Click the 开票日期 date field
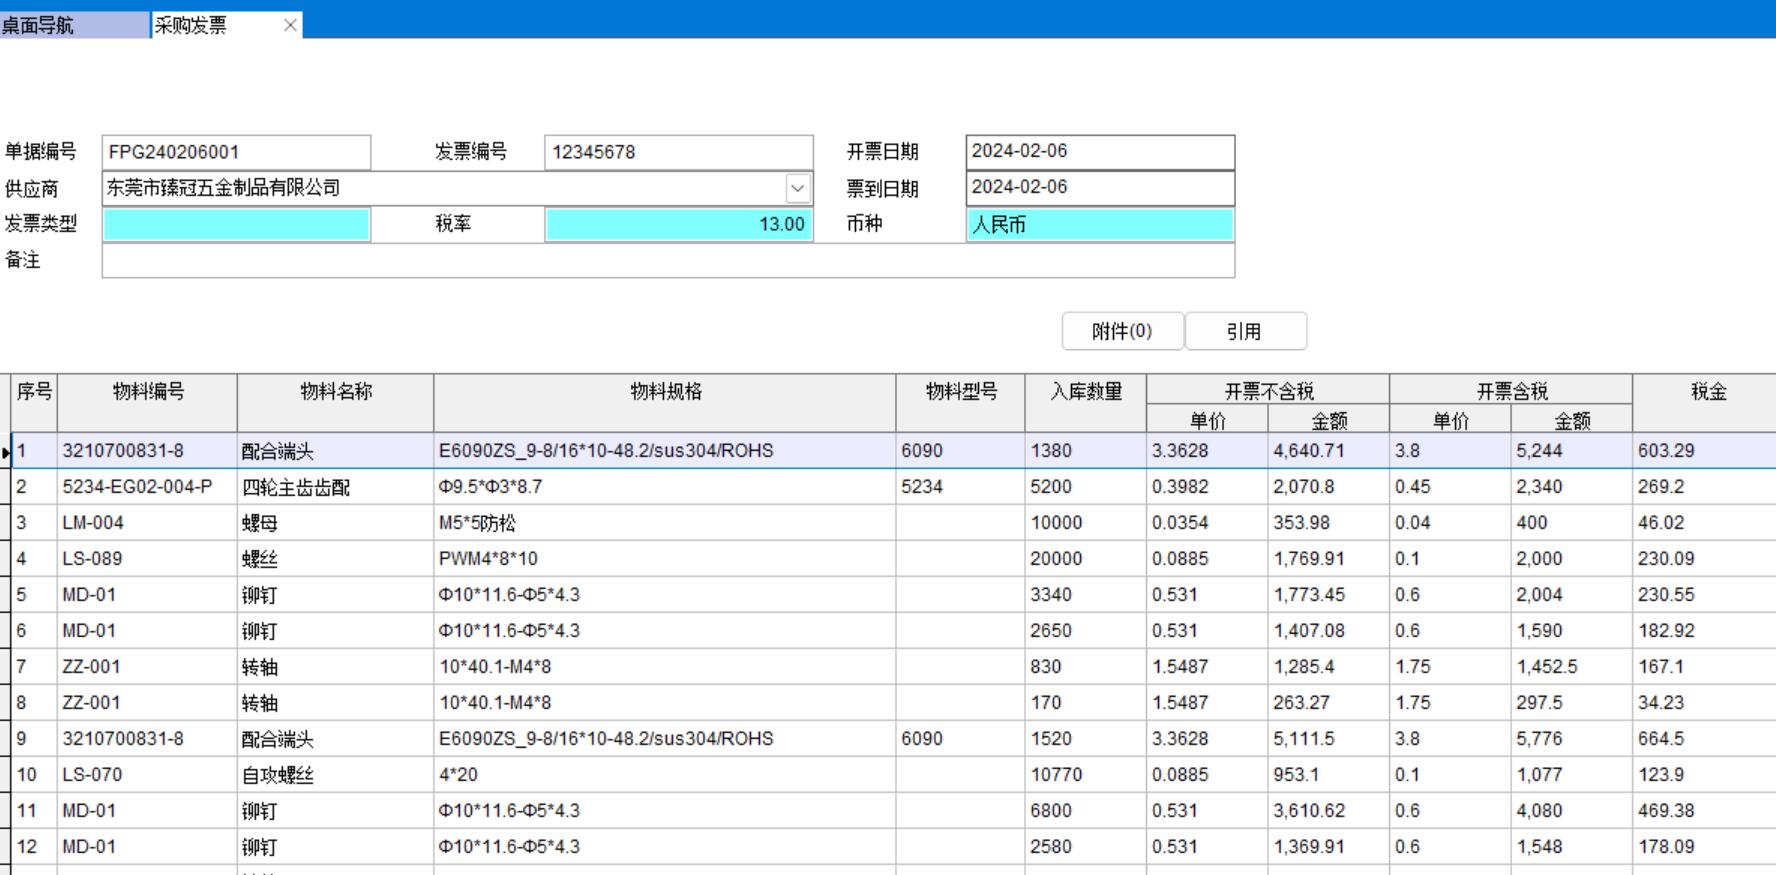This screenshot has height=875, width=1776. [1100, 152]
